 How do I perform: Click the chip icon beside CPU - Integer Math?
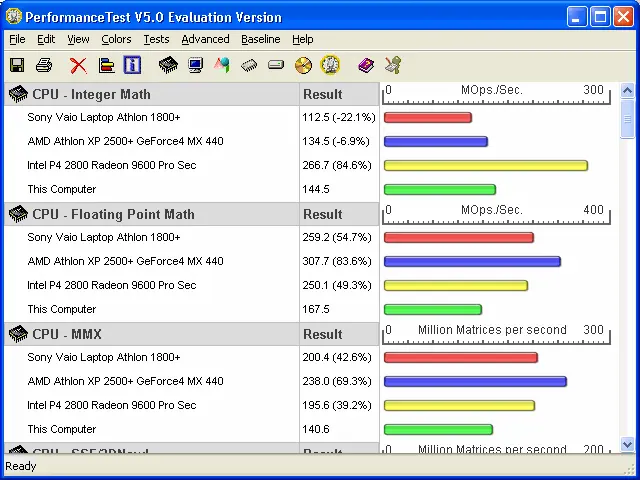pos(18,94)
